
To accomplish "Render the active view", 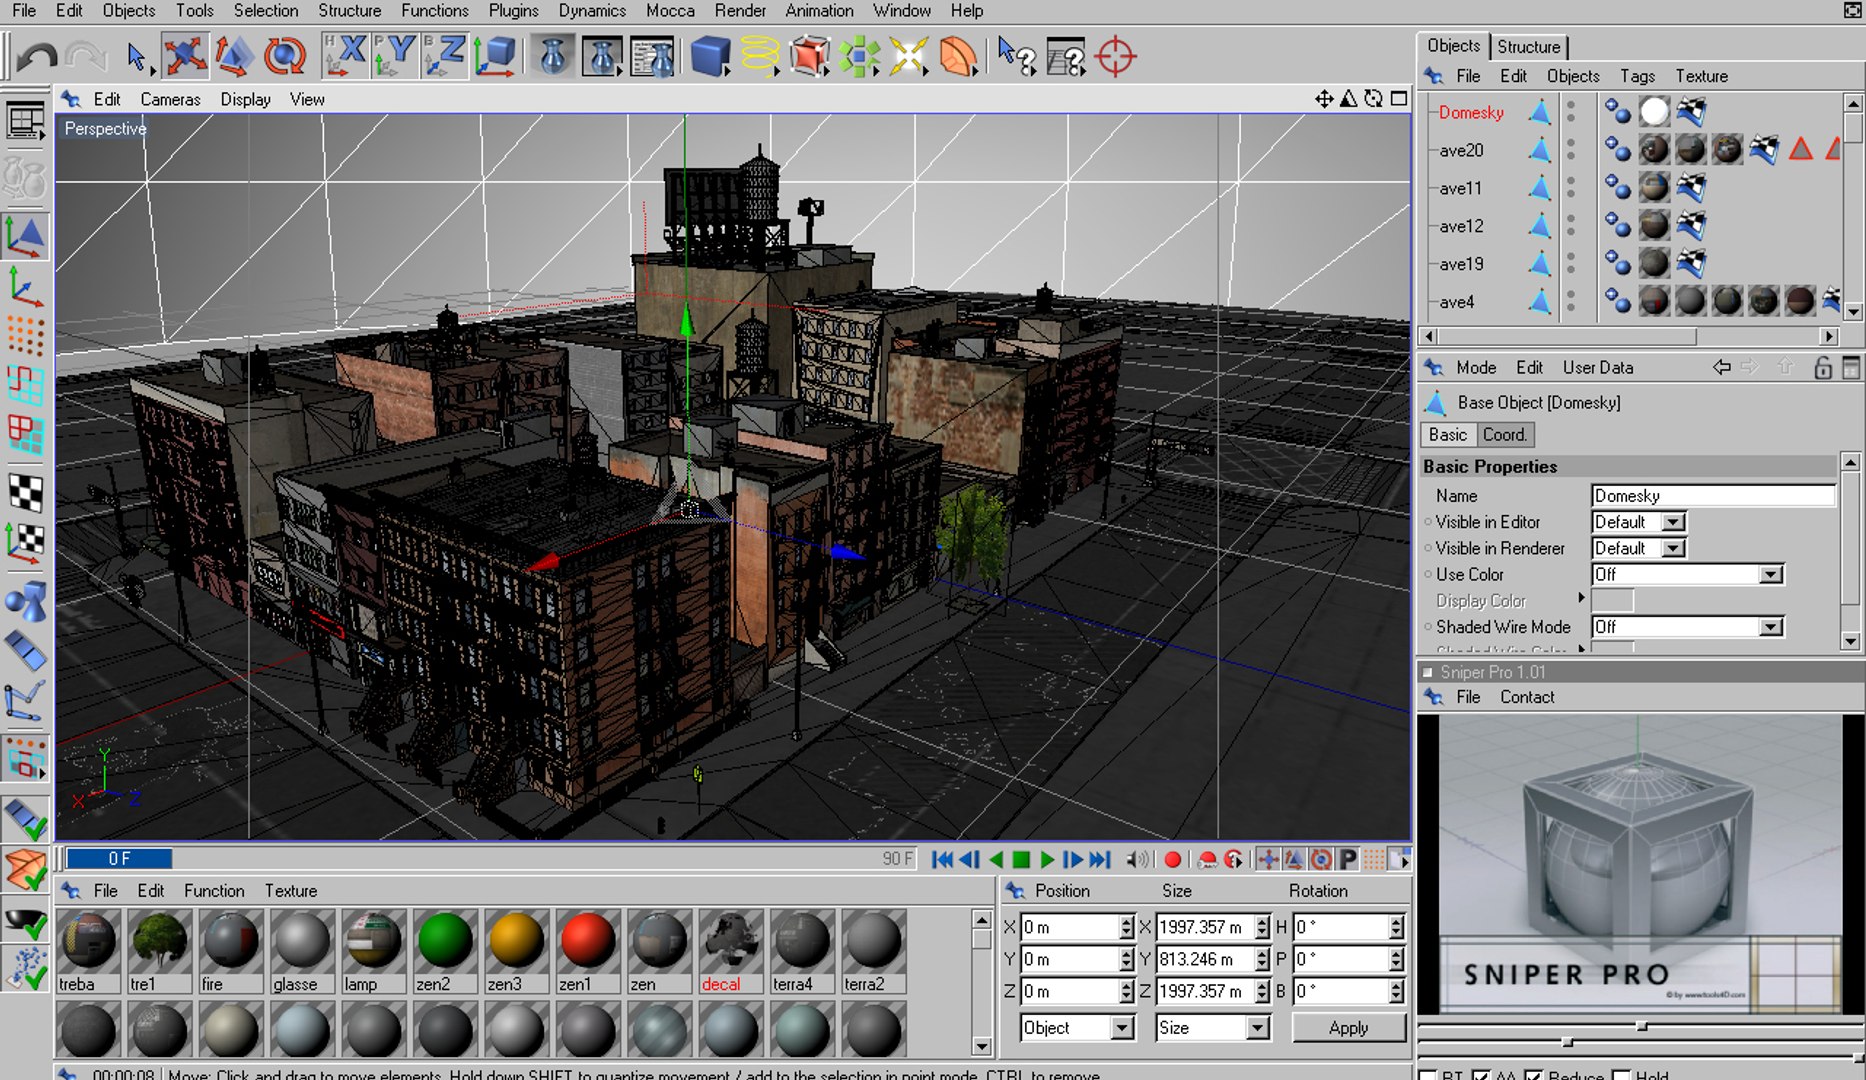I will pos(553,56).
